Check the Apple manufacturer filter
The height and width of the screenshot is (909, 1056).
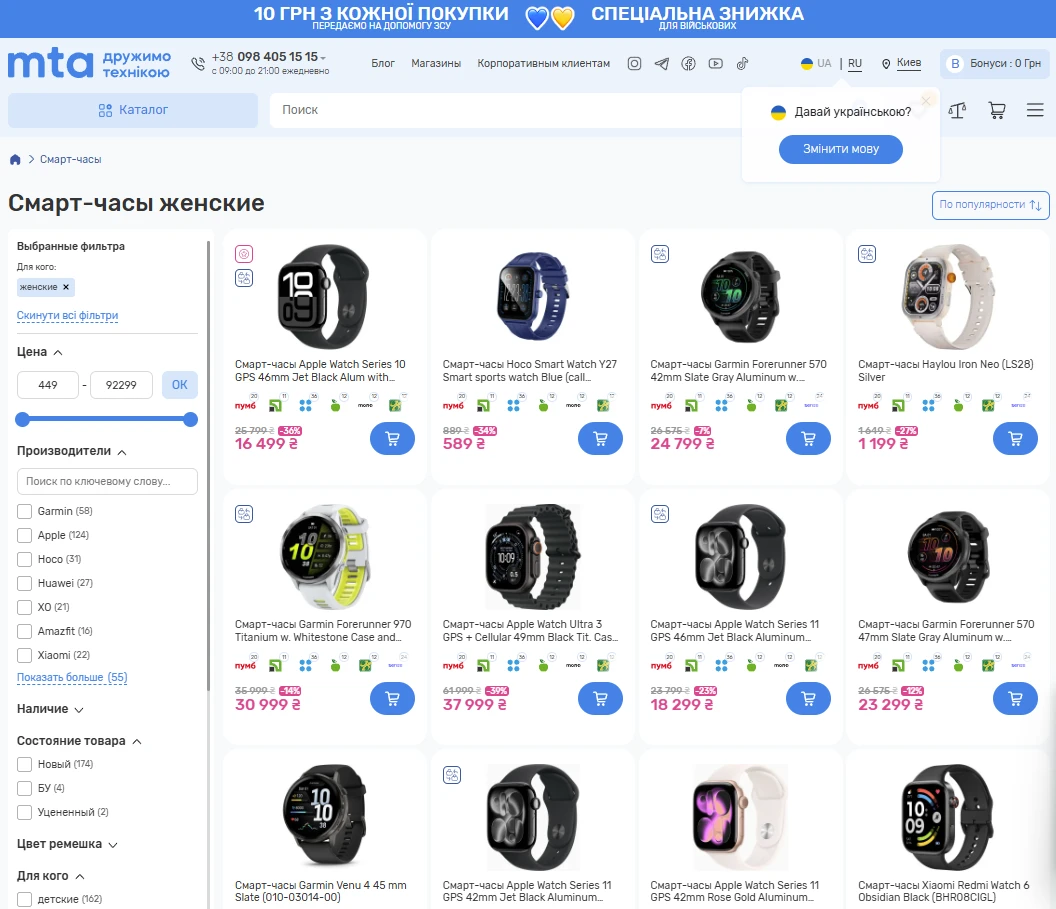coord(24,535)
